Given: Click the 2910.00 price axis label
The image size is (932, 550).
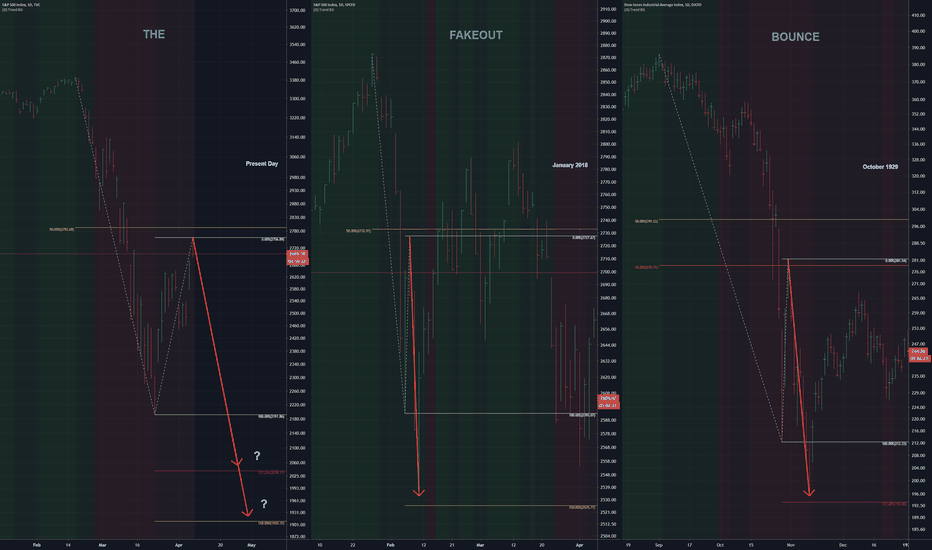Looking at the screenshot, I should (608, 10).
